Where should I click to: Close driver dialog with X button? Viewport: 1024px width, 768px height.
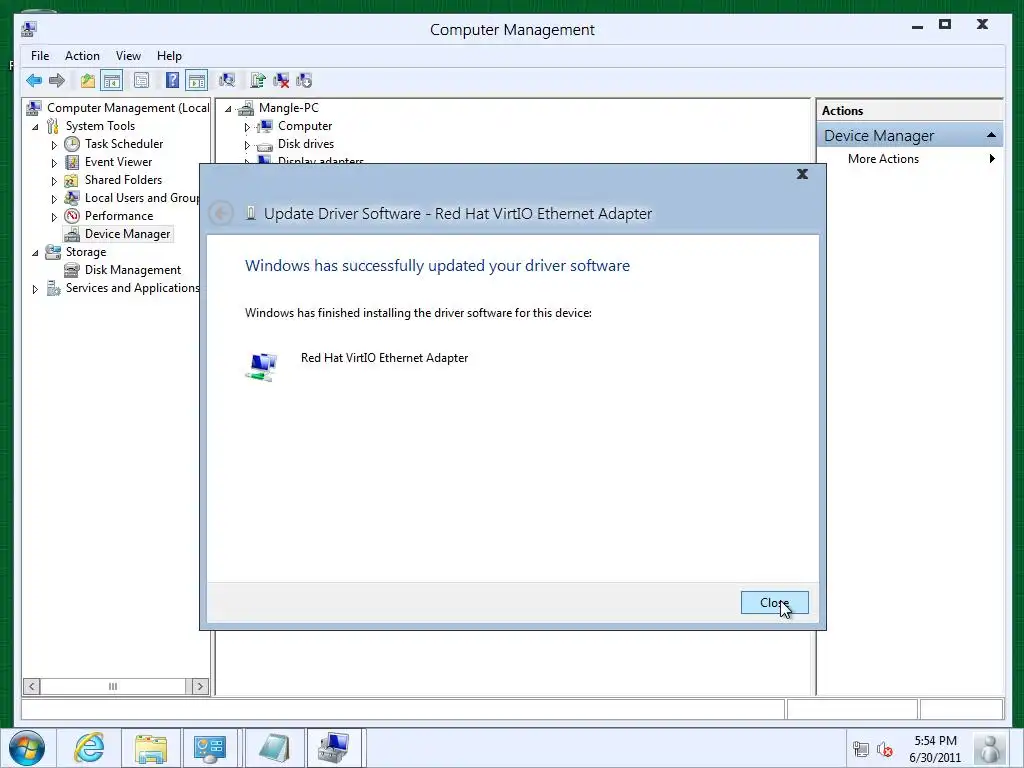click(x=803, y=174)
